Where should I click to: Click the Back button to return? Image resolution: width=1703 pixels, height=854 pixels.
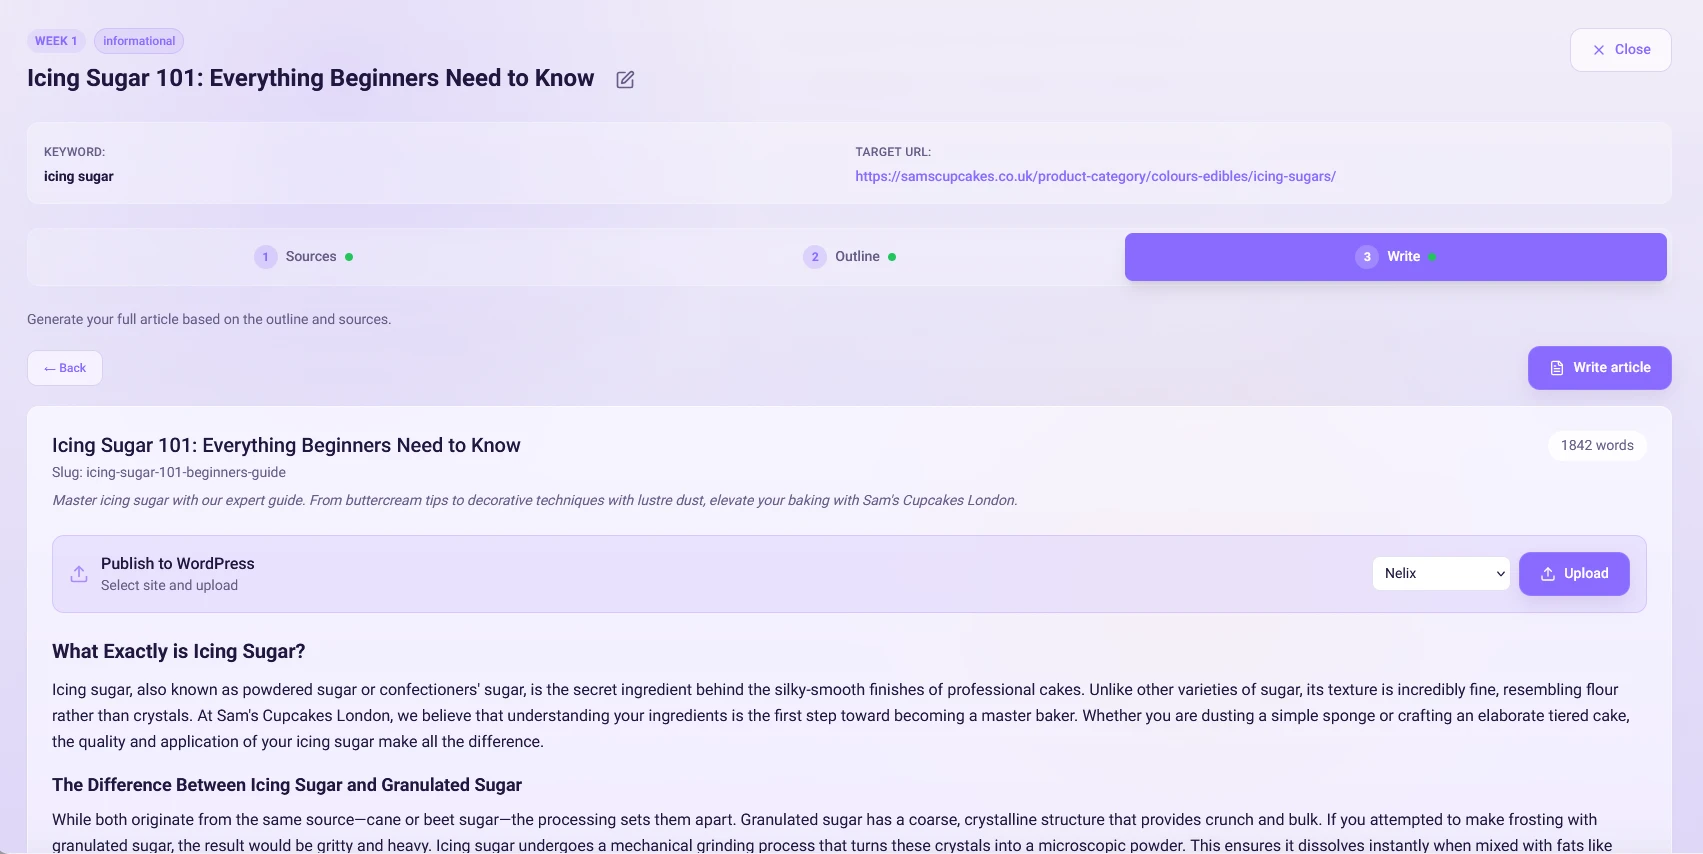(64, 368)
